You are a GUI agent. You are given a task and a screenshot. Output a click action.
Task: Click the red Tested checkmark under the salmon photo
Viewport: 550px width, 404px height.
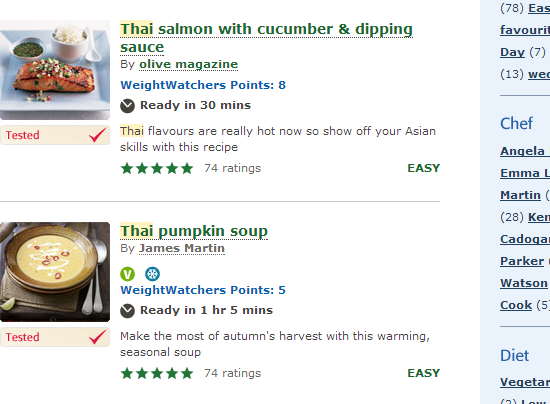click(98, 135)
